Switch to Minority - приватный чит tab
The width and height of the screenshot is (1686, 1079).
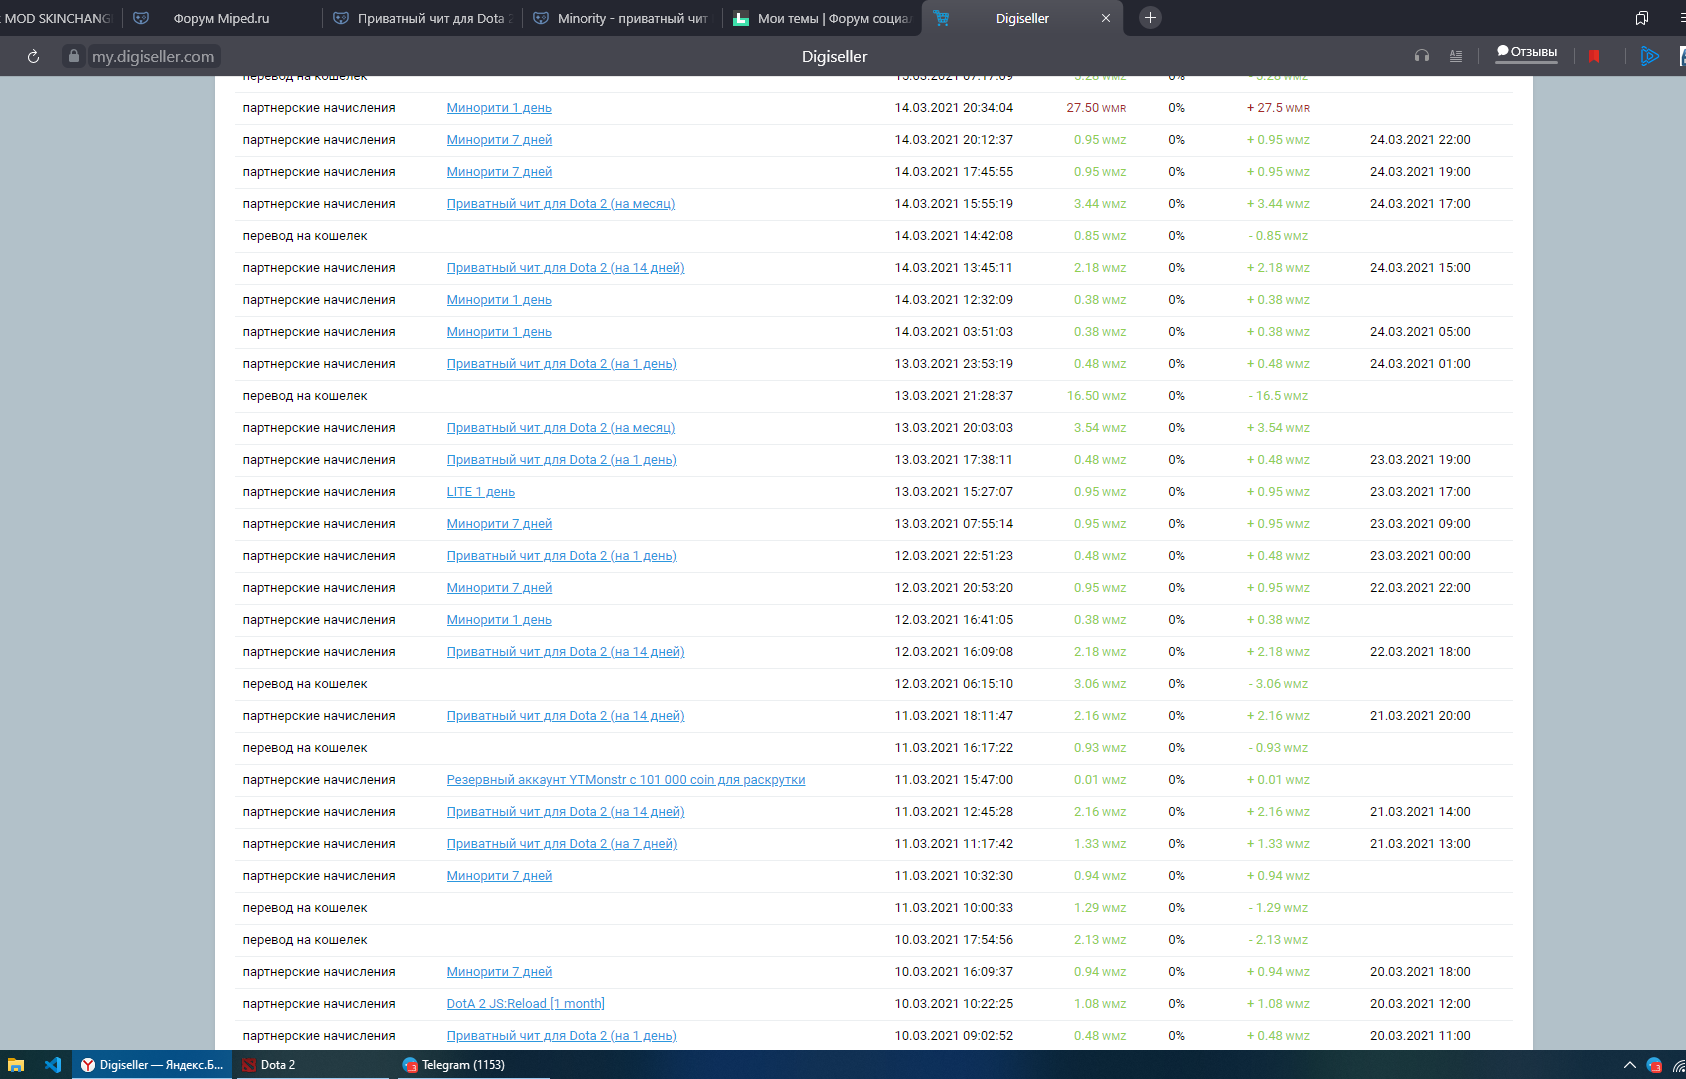click(623, 18)
